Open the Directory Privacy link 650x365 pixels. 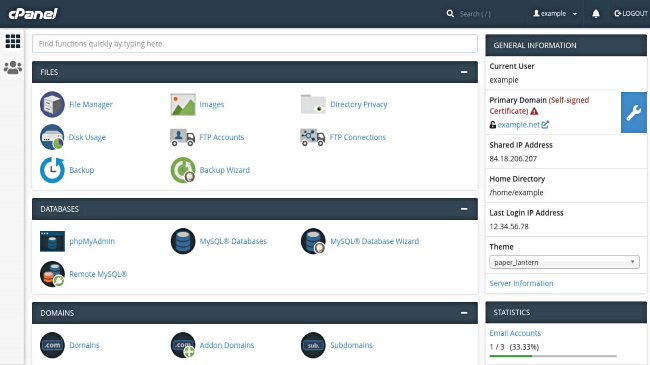[x=359, y=105]
